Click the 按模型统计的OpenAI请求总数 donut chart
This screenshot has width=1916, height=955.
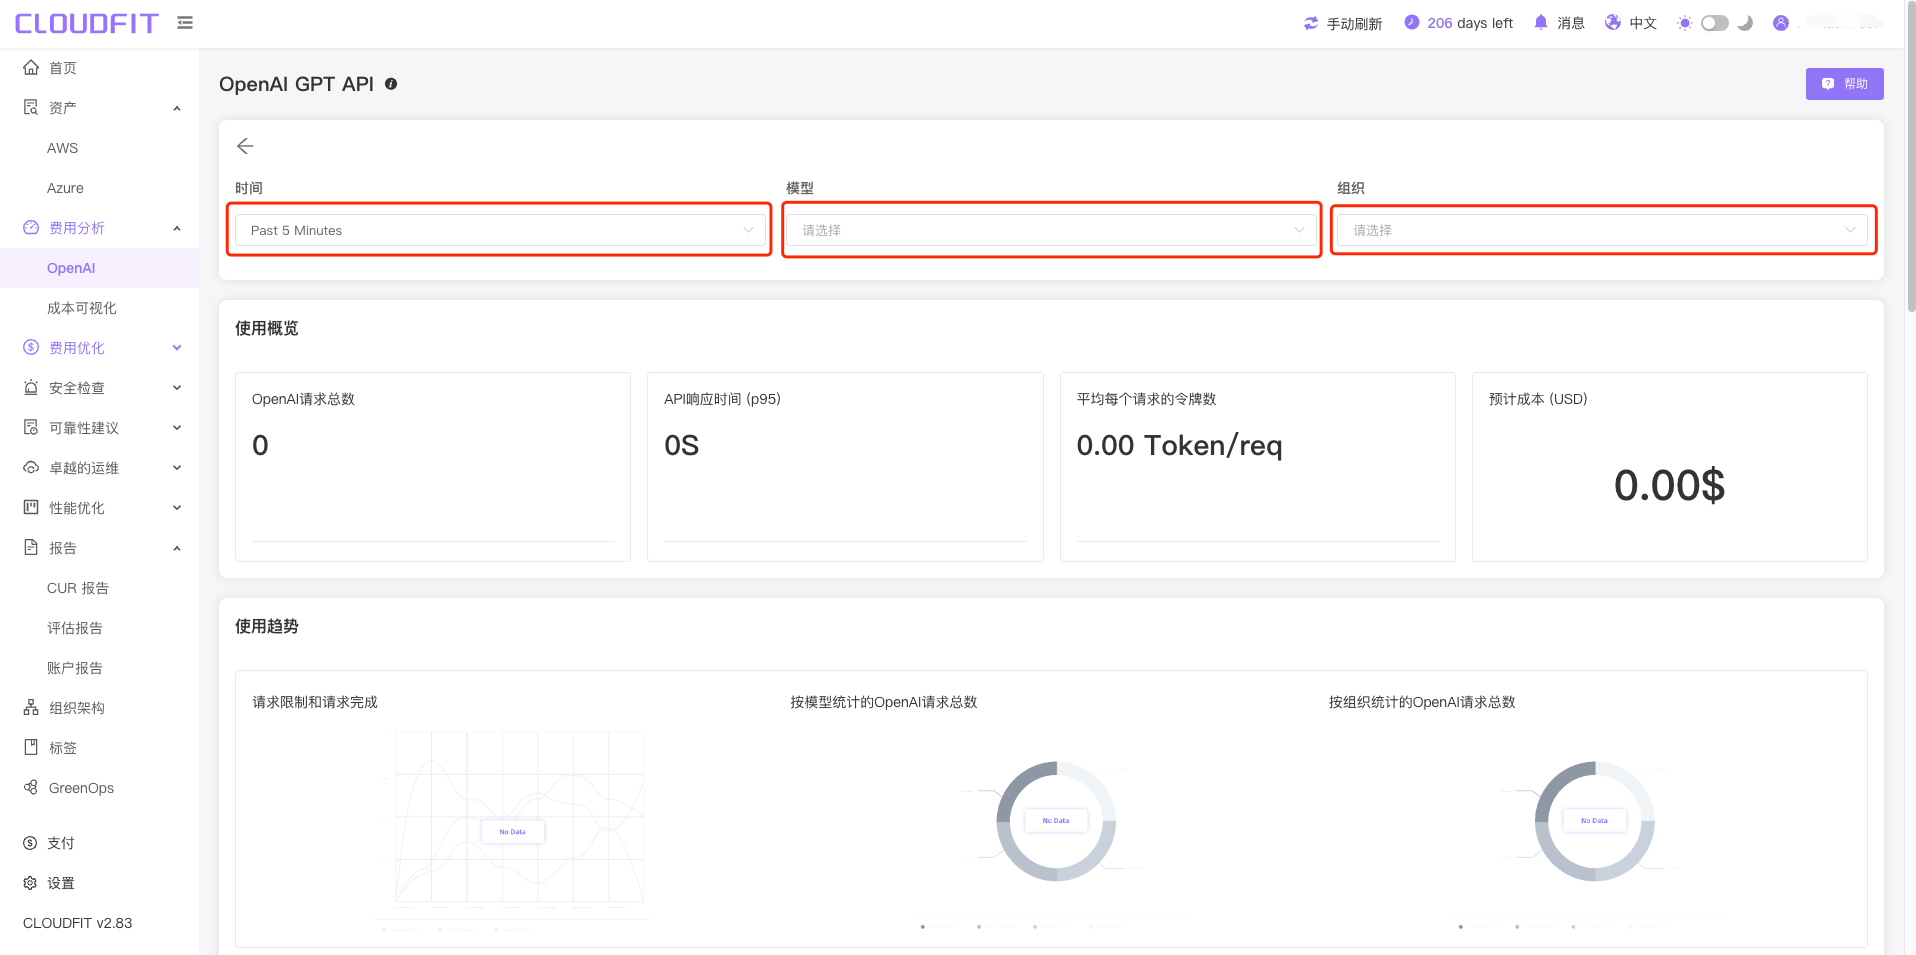click(1056, 822)
